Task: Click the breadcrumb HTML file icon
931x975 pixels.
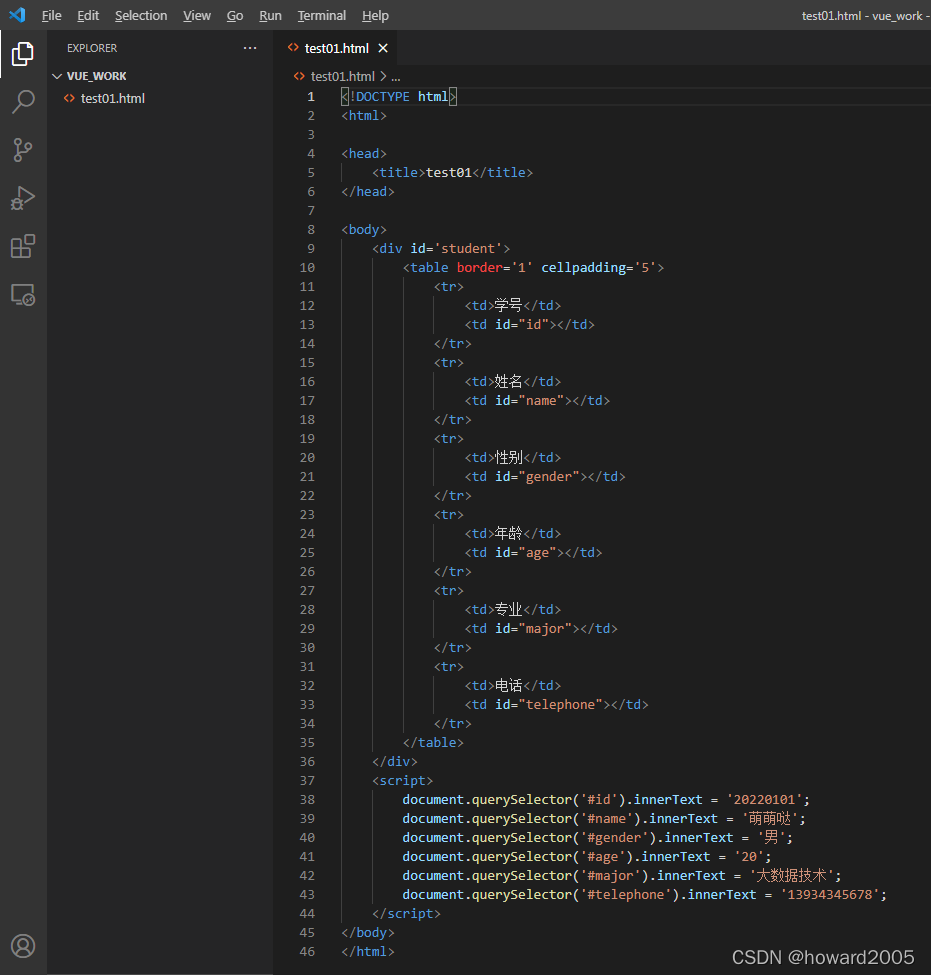Action: [x=299, y=76]
